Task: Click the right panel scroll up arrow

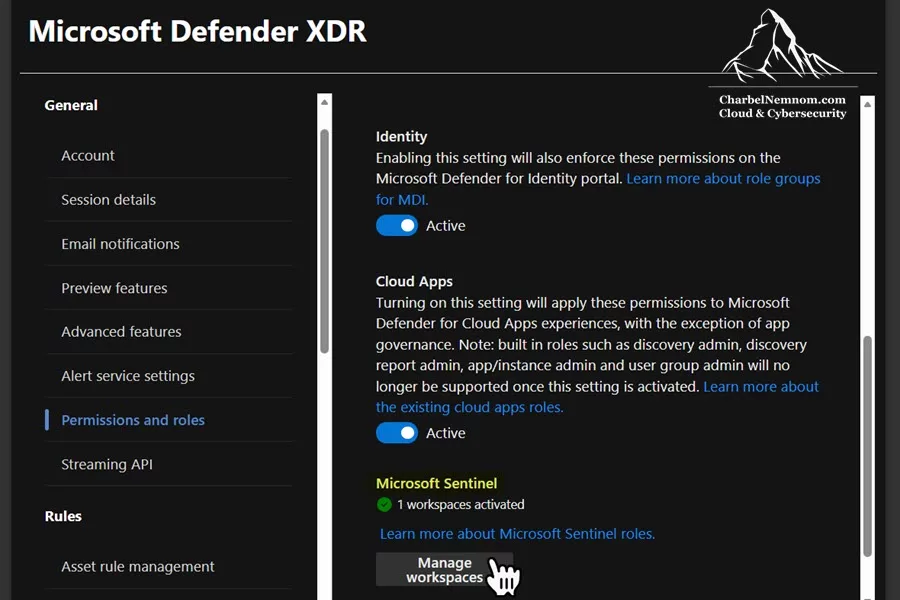Action: pos(867,104)
